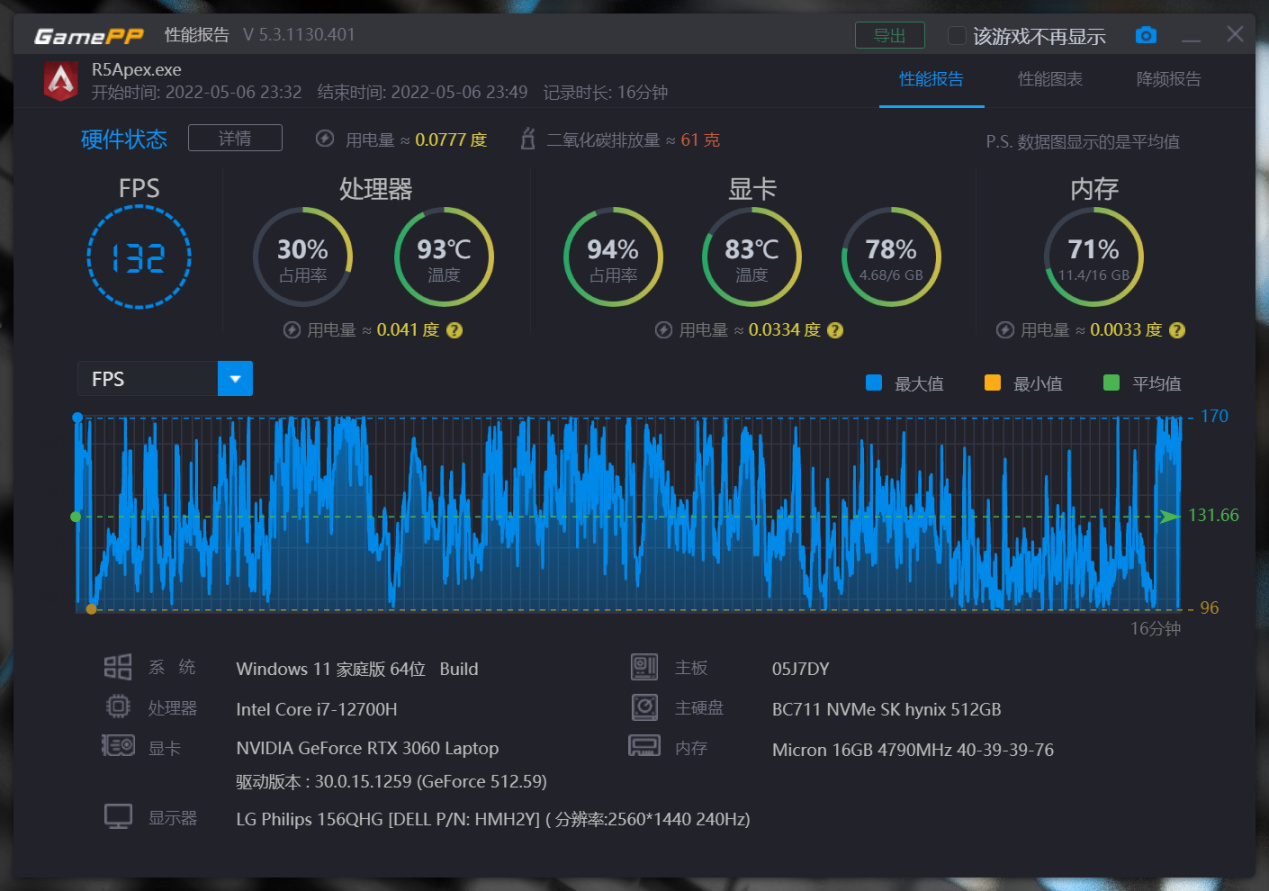Click the GPU icon beside NVIDIA GeForce RTX 3060

[118, 745]
